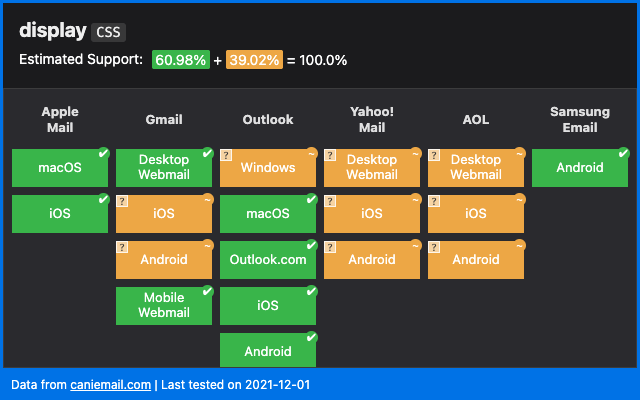The height and width of the screenshot is (400, 640).
Task: Click checkmark badge on Apple Mail iOS
Action: (104, 199)
